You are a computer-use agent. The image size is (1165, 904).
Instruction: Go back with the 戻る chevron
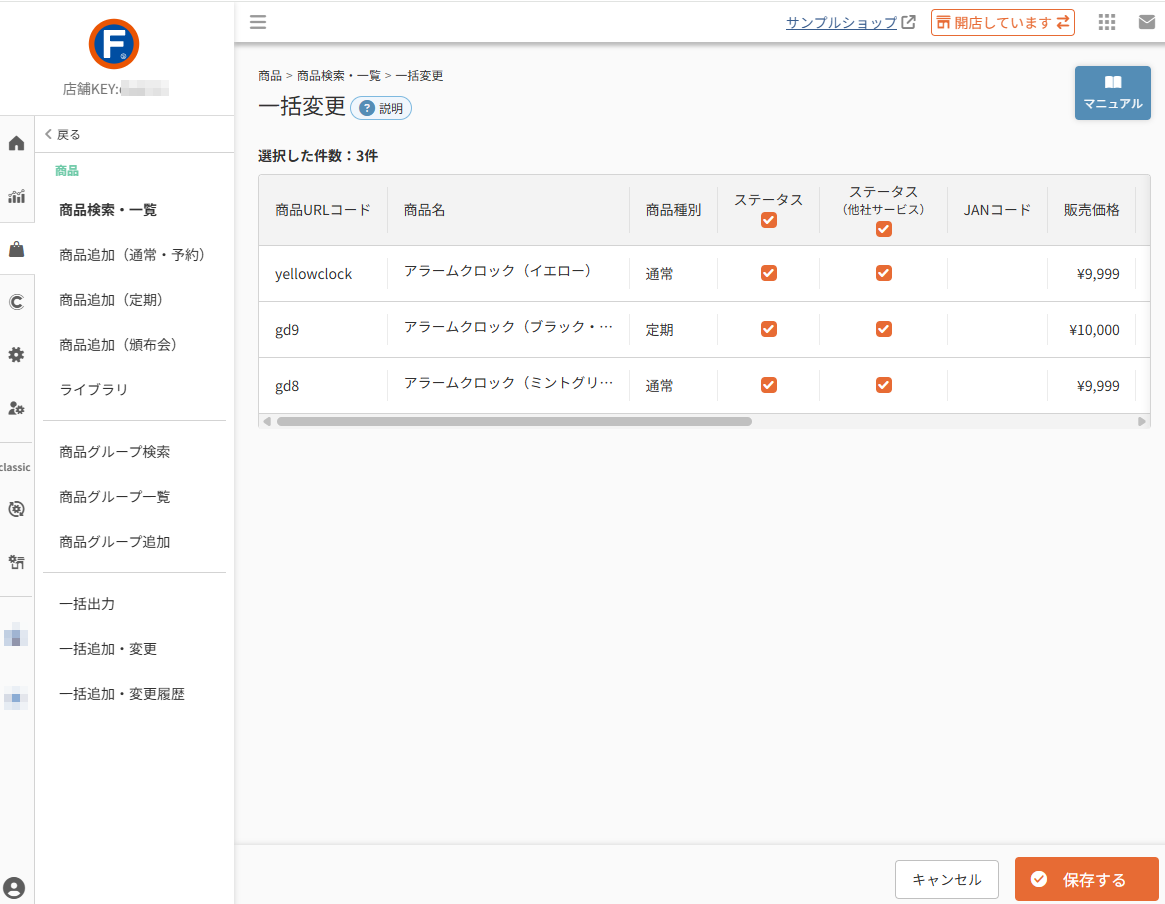point(62,134)
